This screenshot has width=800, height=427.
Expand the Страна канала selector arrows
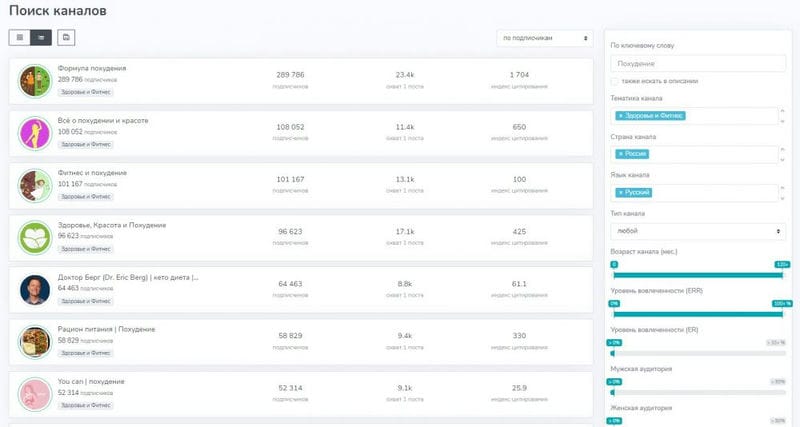tap(782, 154)
